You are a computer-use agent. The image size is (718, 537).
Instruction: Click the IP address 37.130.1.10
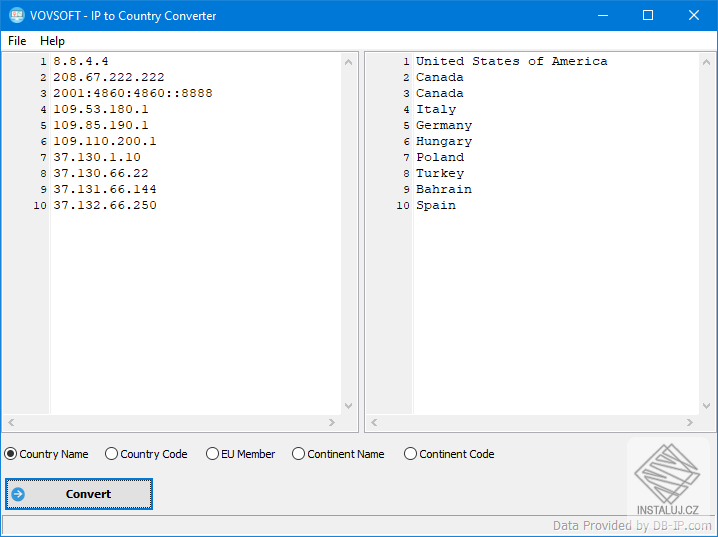[x=97, y=157]
